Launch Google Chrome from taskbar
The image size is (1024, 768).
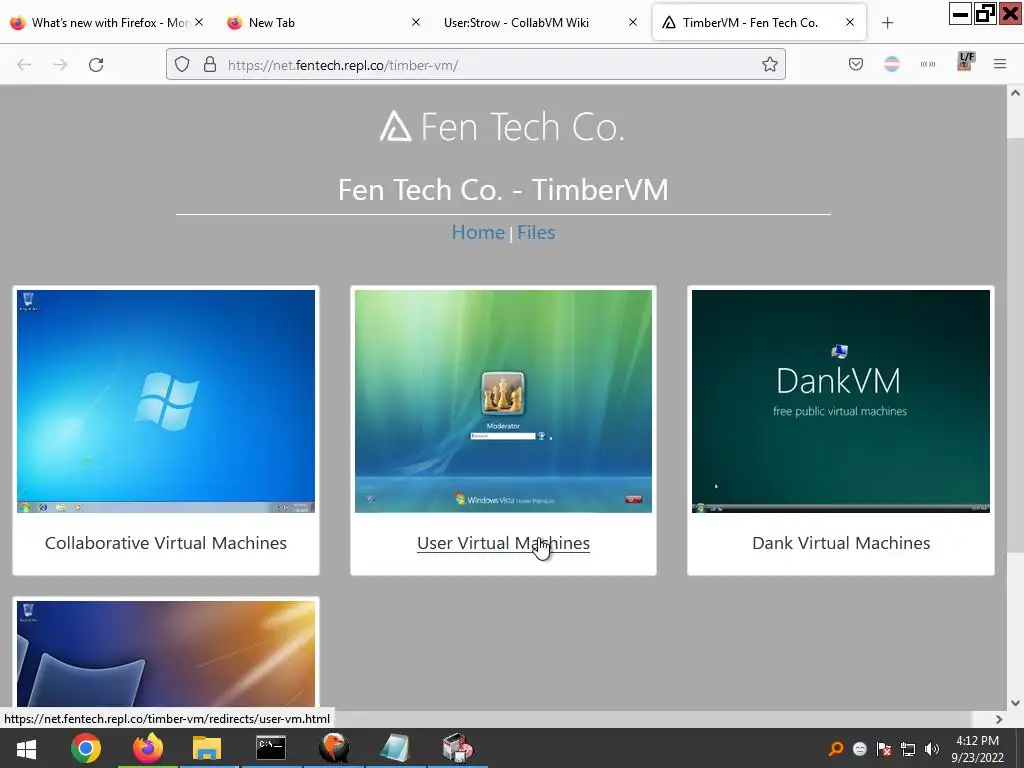86,748
